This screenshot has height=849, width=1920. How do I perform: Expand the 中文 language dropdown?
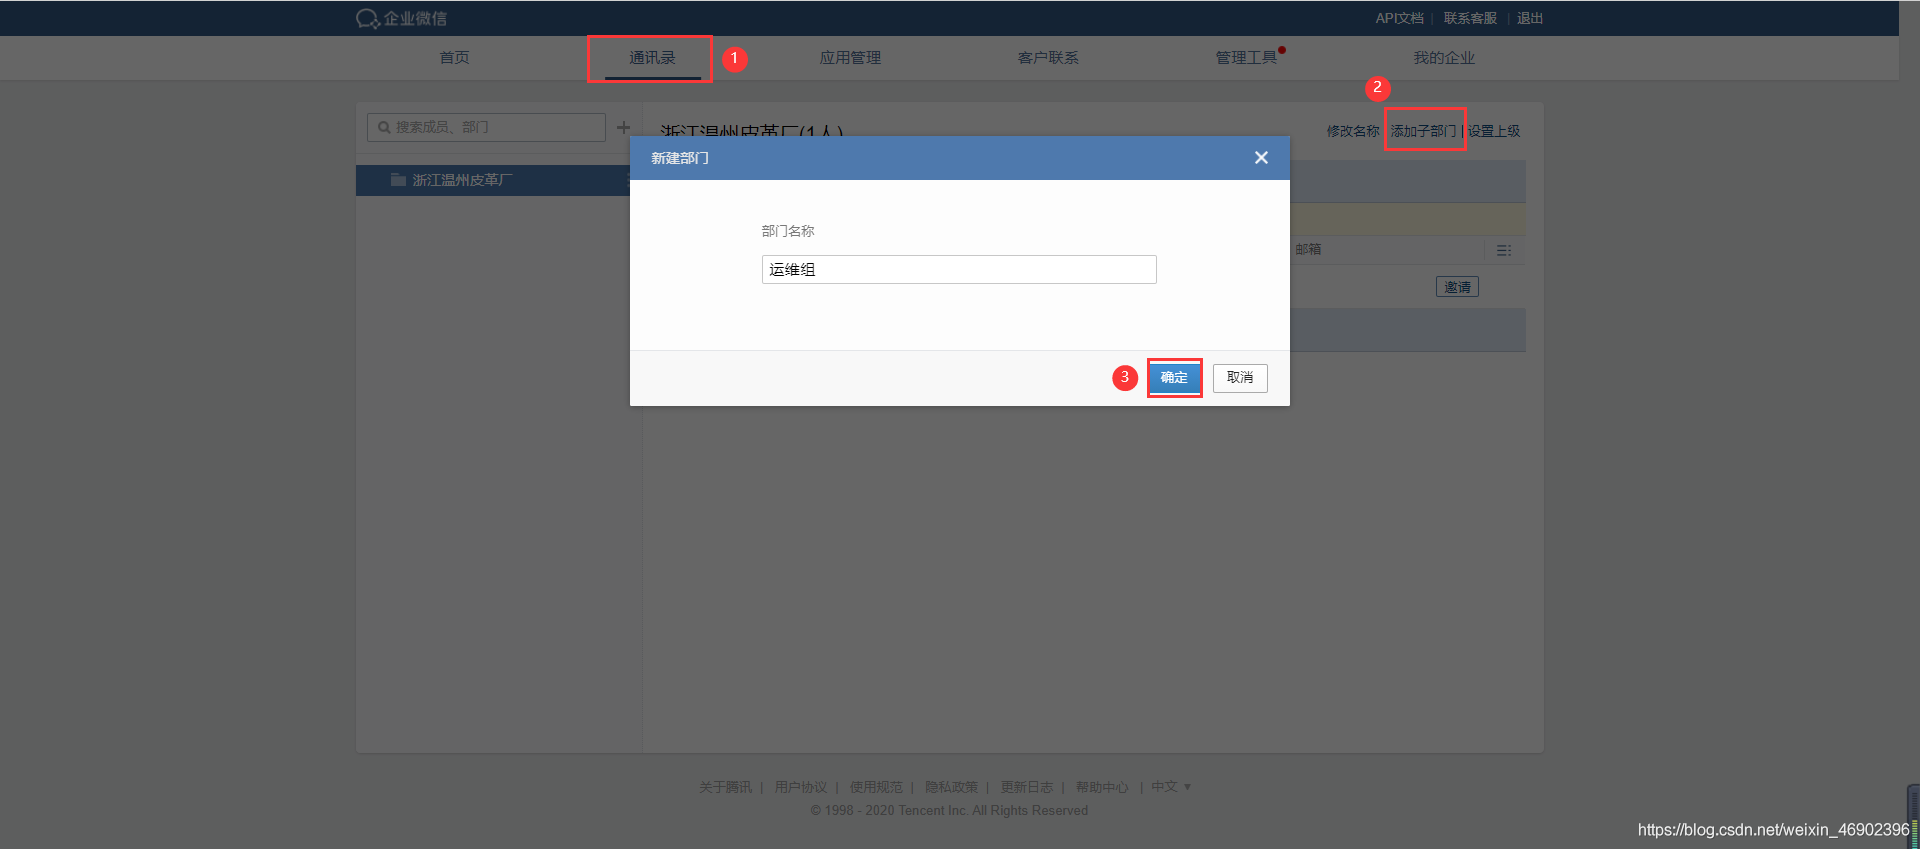tap(1171, 787)
